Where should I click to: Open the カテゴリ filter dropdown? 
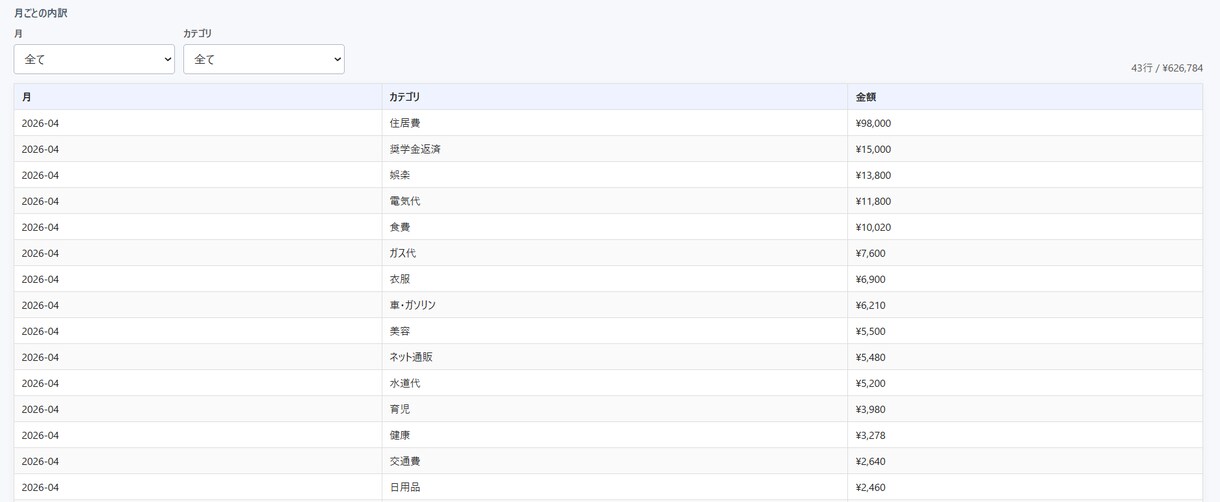point(264,59)
